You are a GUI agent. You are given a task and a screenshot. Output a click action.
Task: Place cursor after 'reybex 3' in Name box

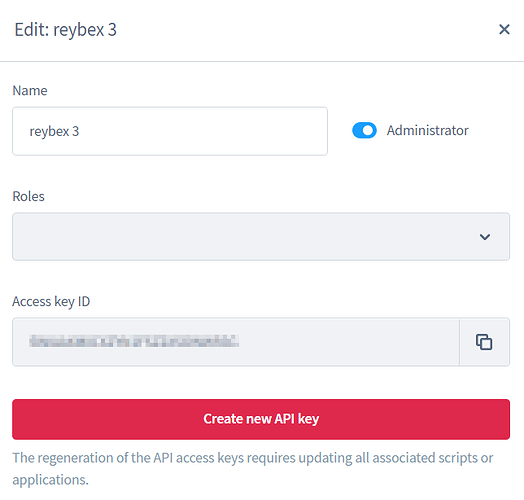80,131
